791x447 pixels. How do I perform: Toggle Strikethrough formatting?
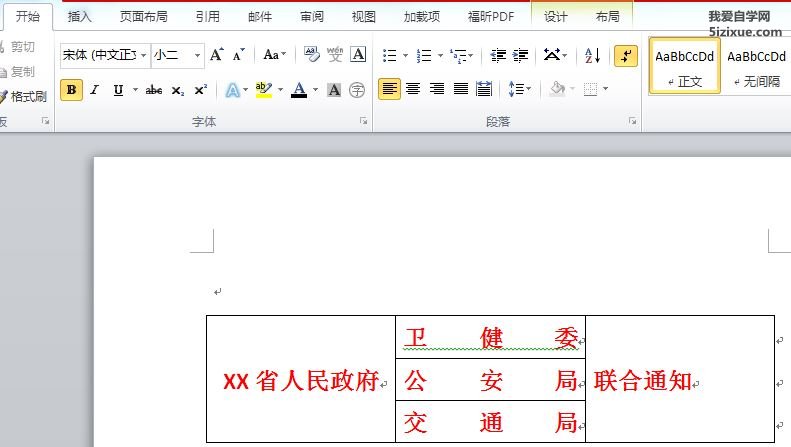pyautogui.click(x=154, y=90)
